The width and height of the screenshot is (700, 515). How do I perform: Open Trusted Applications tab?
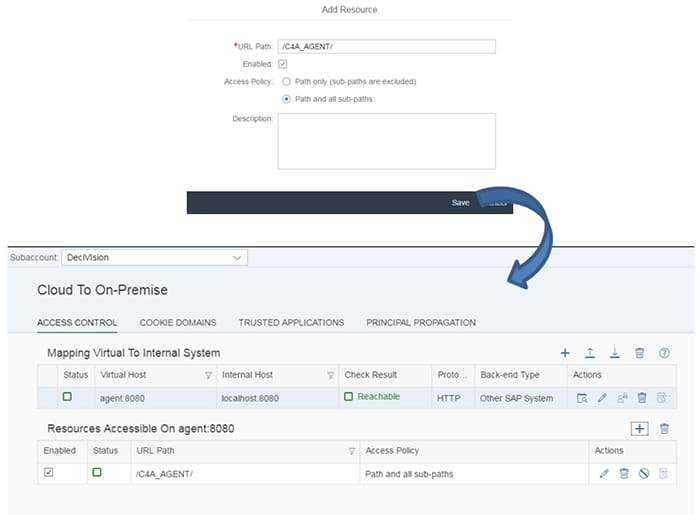coord(291,323)
